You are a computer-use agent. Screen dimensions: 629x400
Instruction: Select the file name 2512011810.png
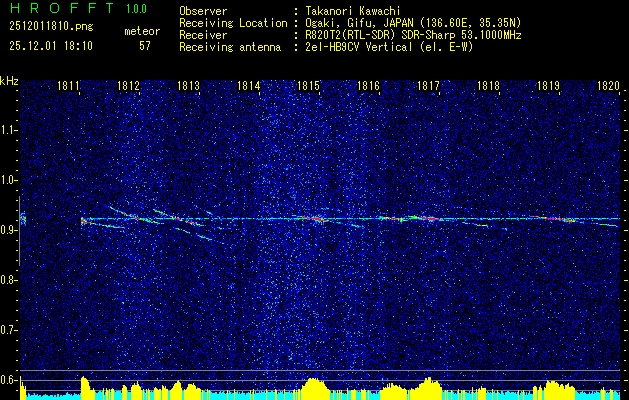(x=51, y=27)
